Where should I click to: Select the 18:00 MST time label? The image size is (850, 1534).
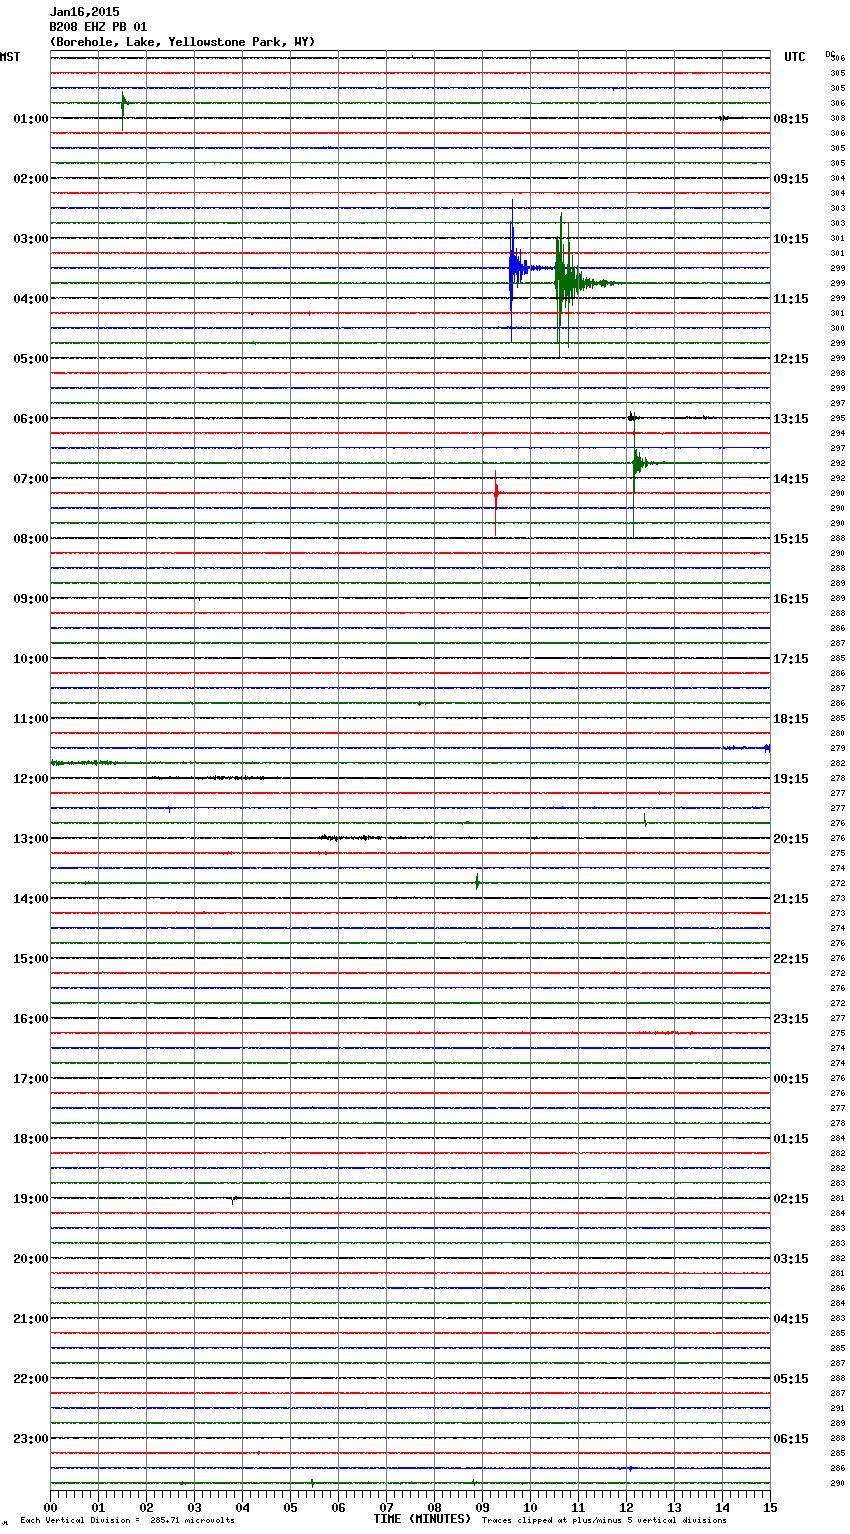pyautogui.click(x=31, y=1139)
